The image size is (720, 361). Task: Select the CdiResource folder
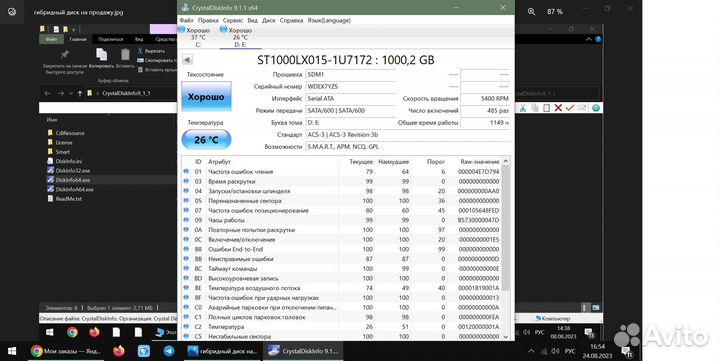66,133
